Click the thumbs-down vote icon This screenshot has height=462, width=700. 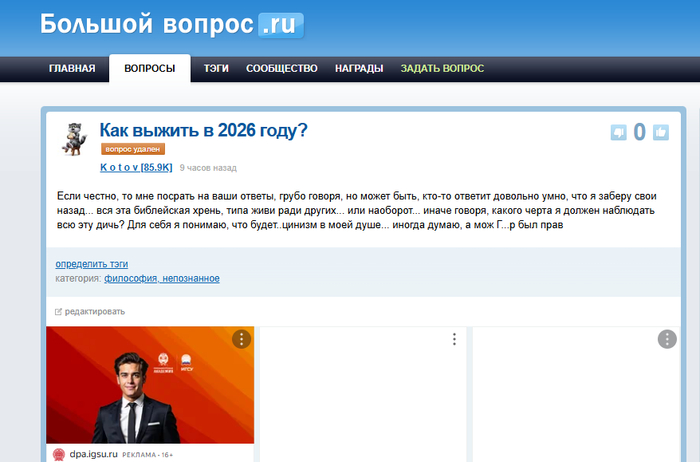618,132
